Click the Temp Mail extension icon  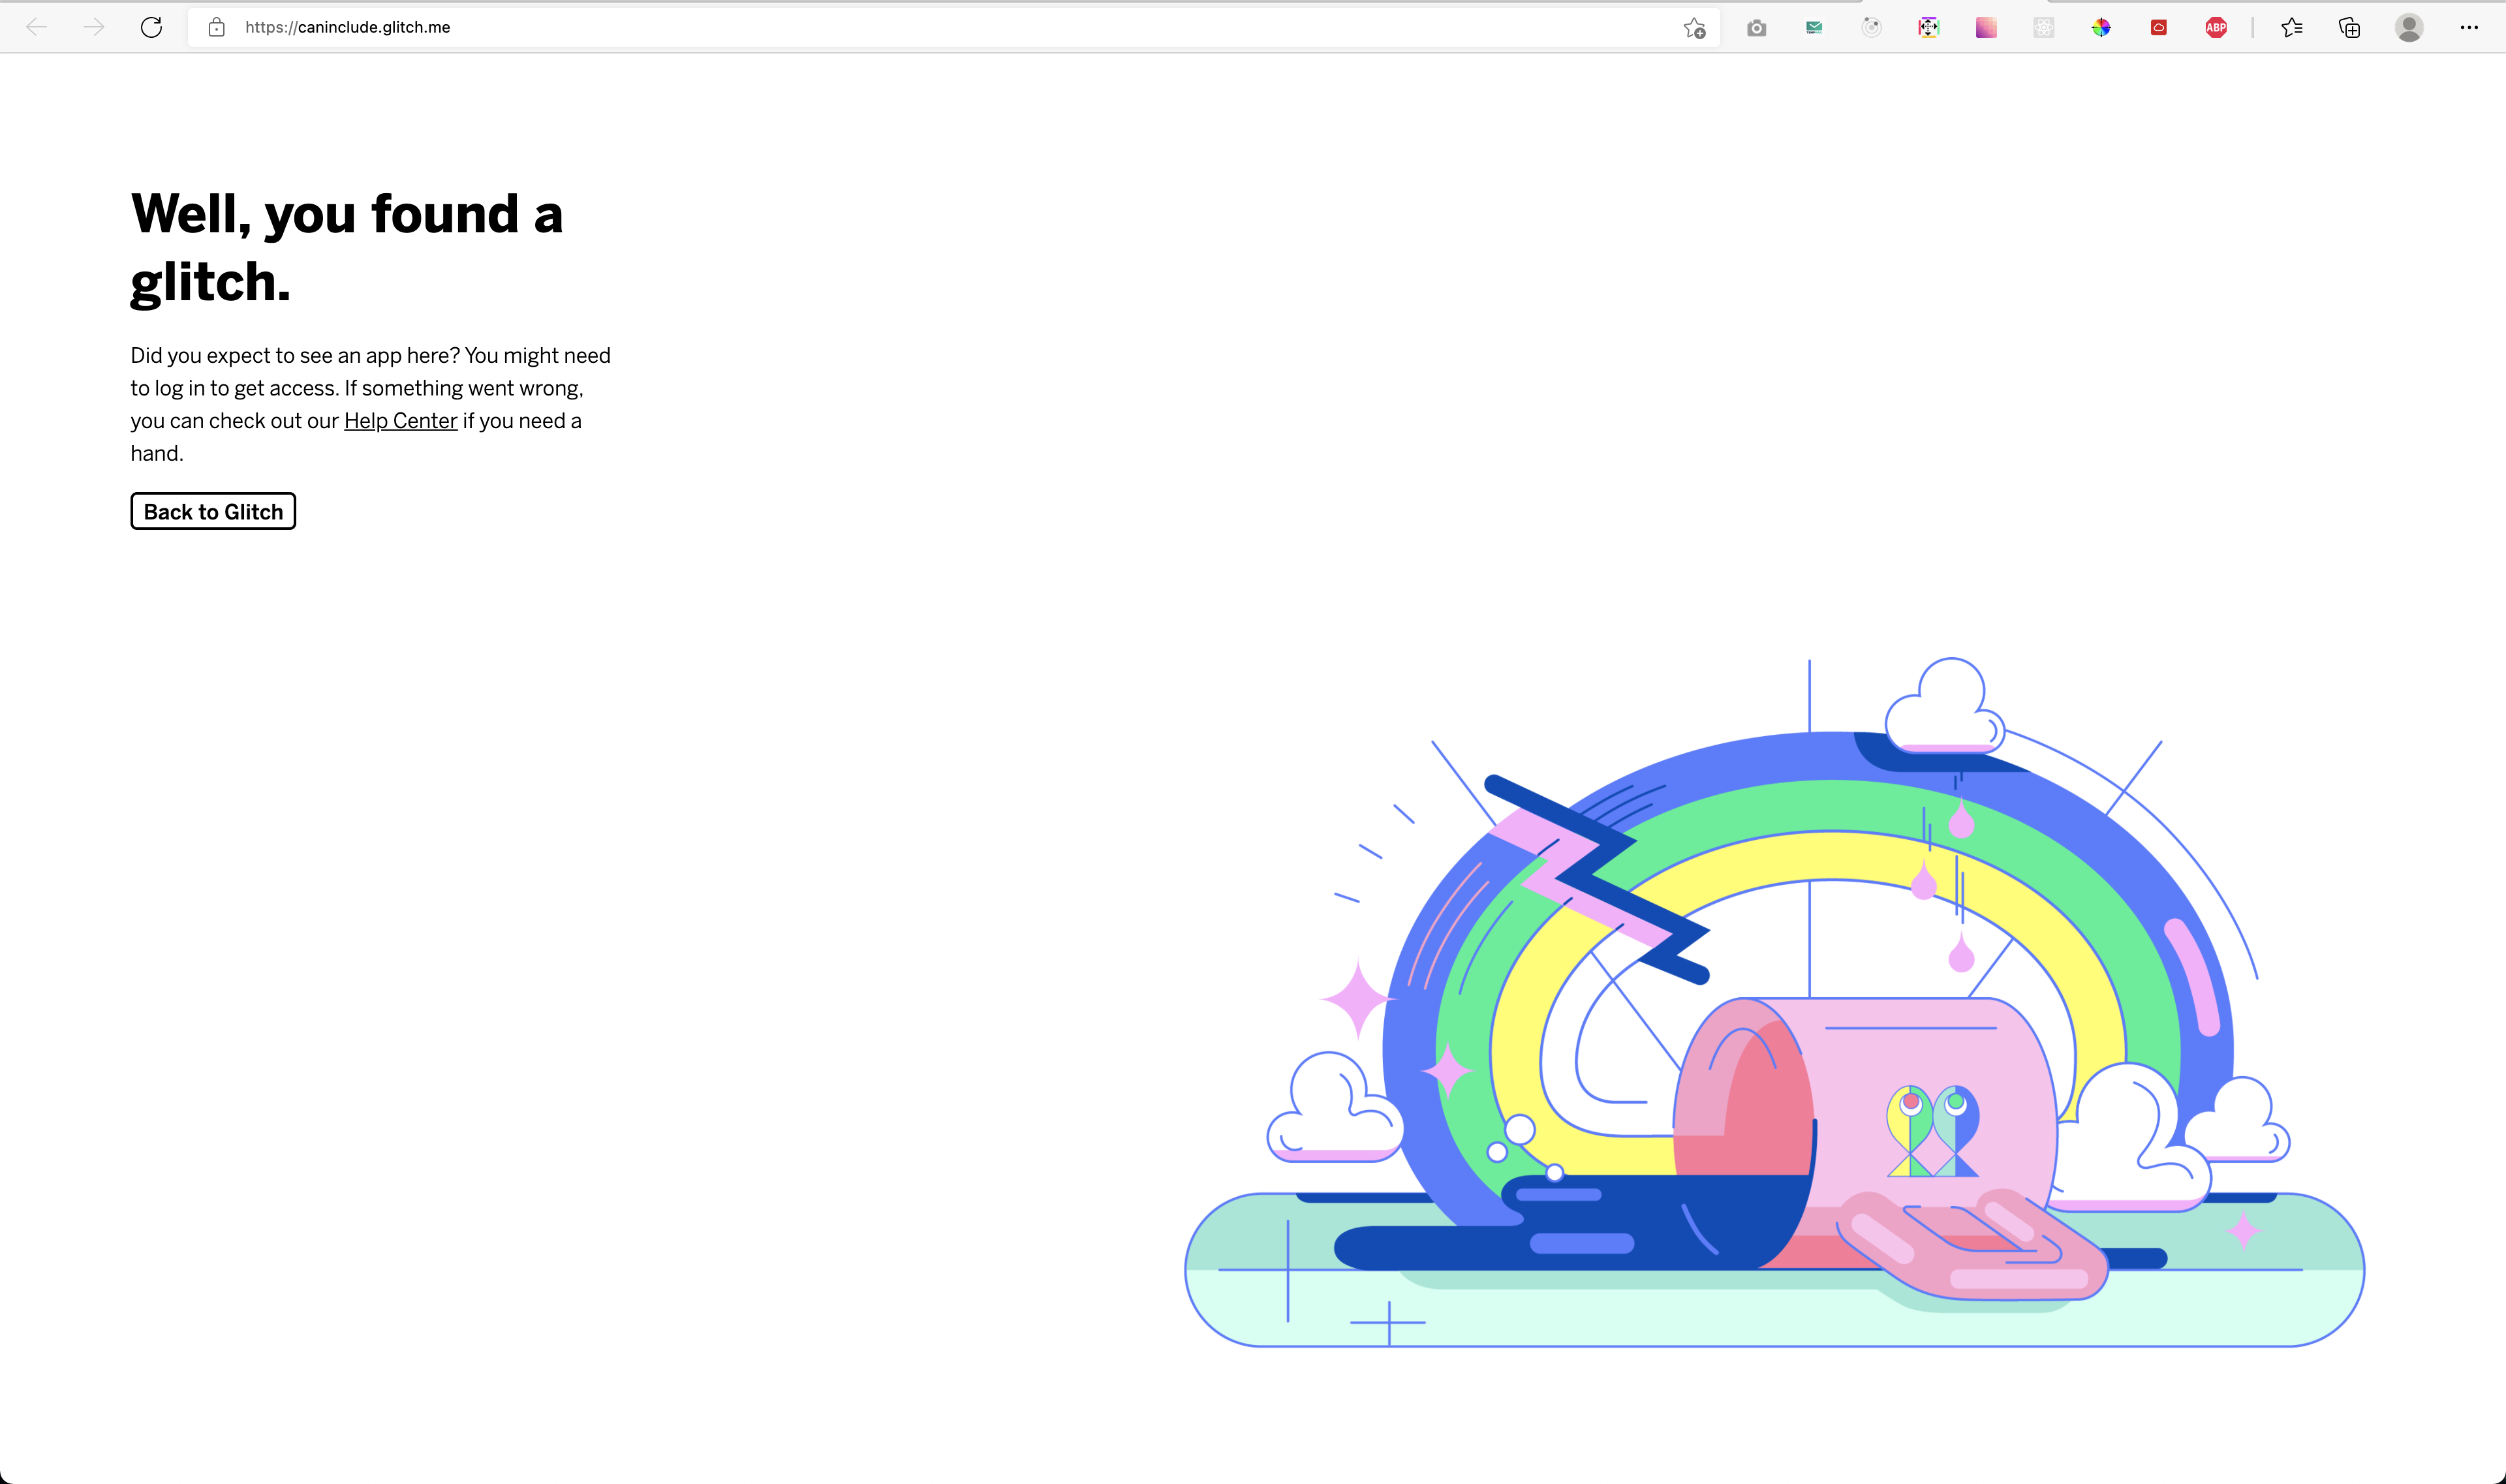point(1813,27)
